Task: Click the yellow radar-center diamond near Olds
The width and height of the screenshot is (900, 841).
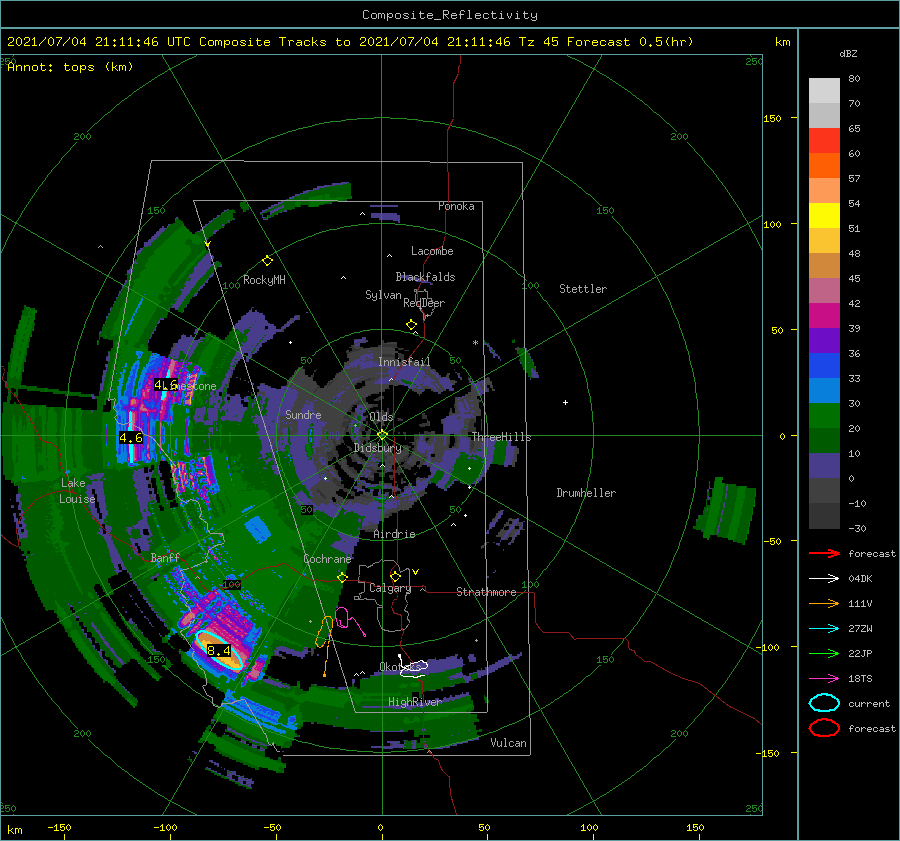Action: point(382,435)
